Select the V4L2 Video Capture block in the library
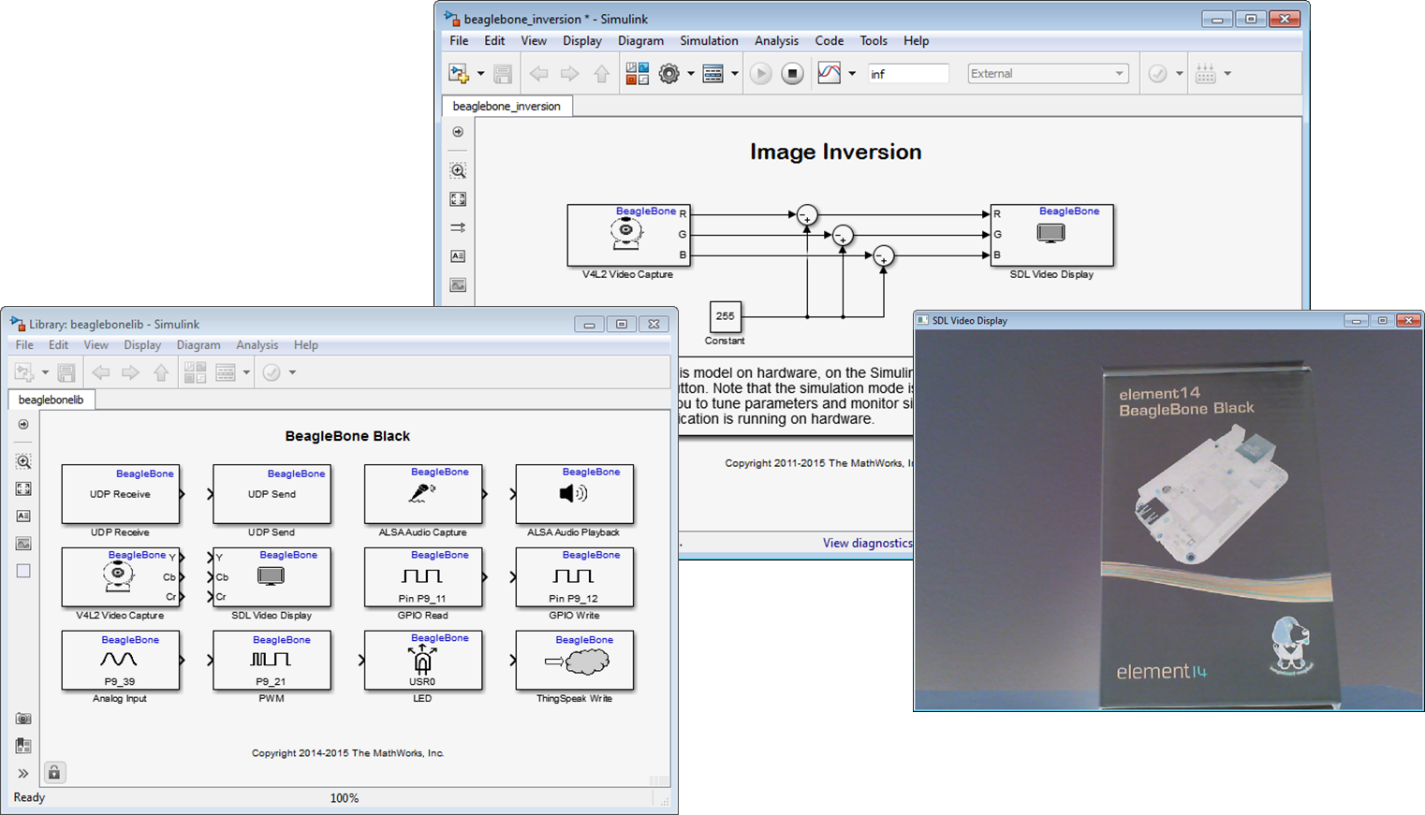 (x=120, y=577)
